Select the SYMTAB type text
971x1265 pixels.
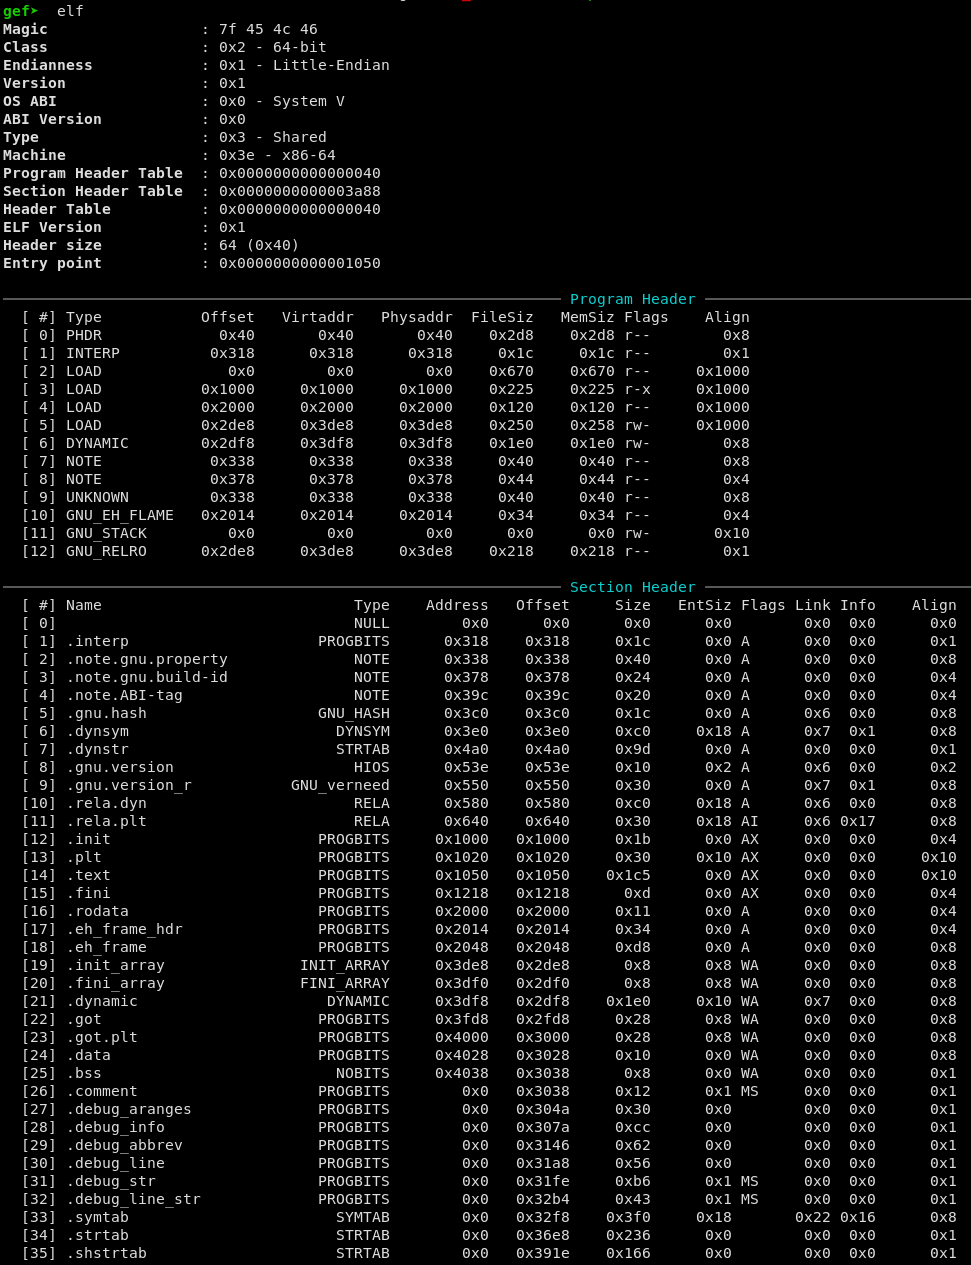tap(363, 1217)
